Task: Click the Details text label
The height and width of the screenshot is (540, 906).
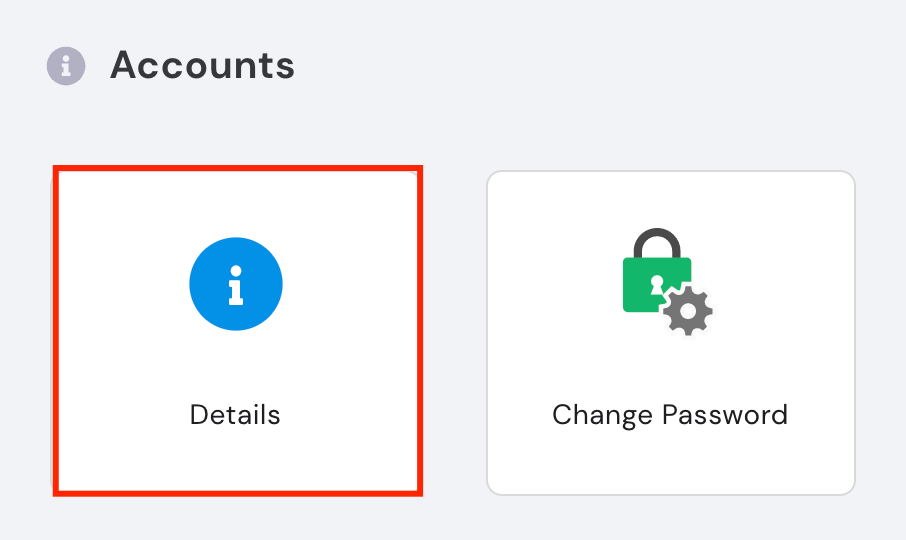Action: click(235, 415)
